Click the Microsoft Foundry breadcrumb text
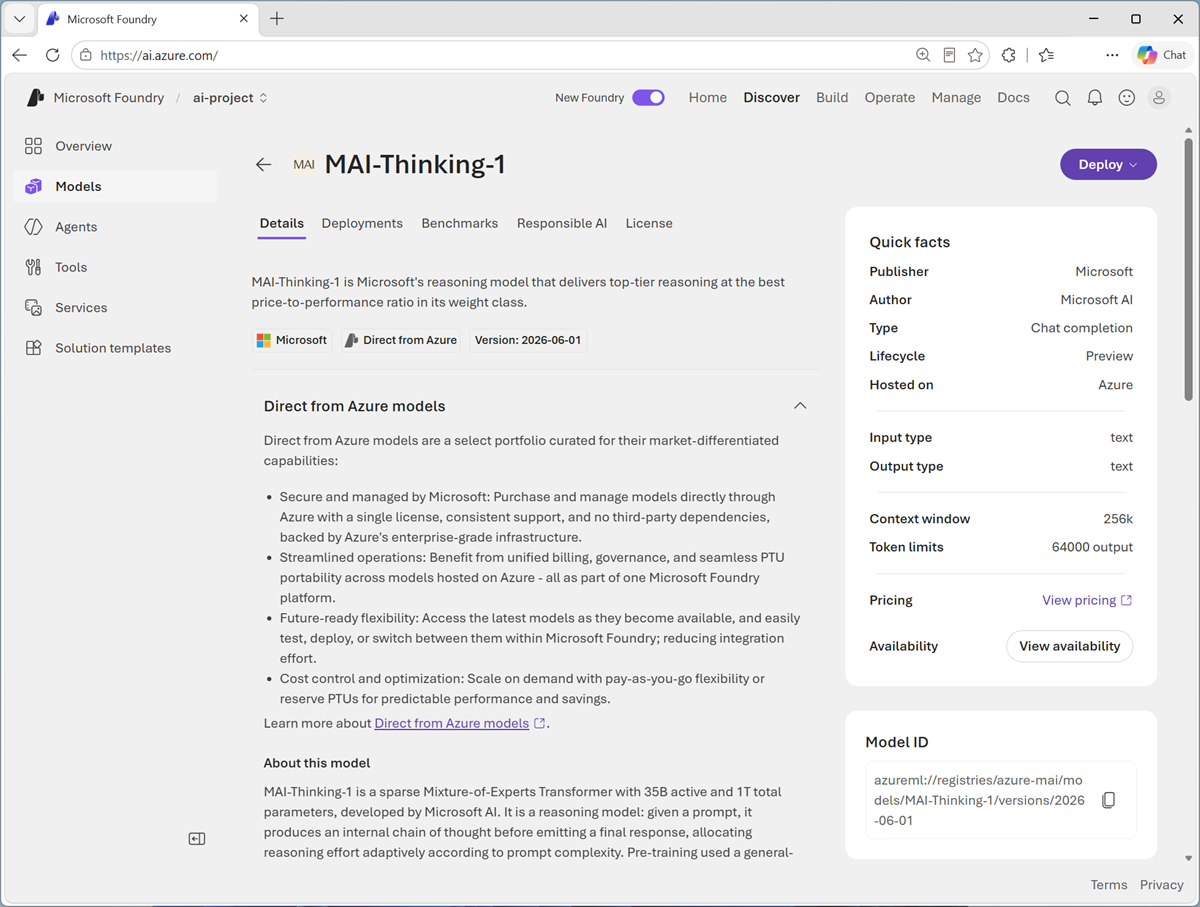Image resolution: width=1200 pixels, height=907 pixels. 109,98
